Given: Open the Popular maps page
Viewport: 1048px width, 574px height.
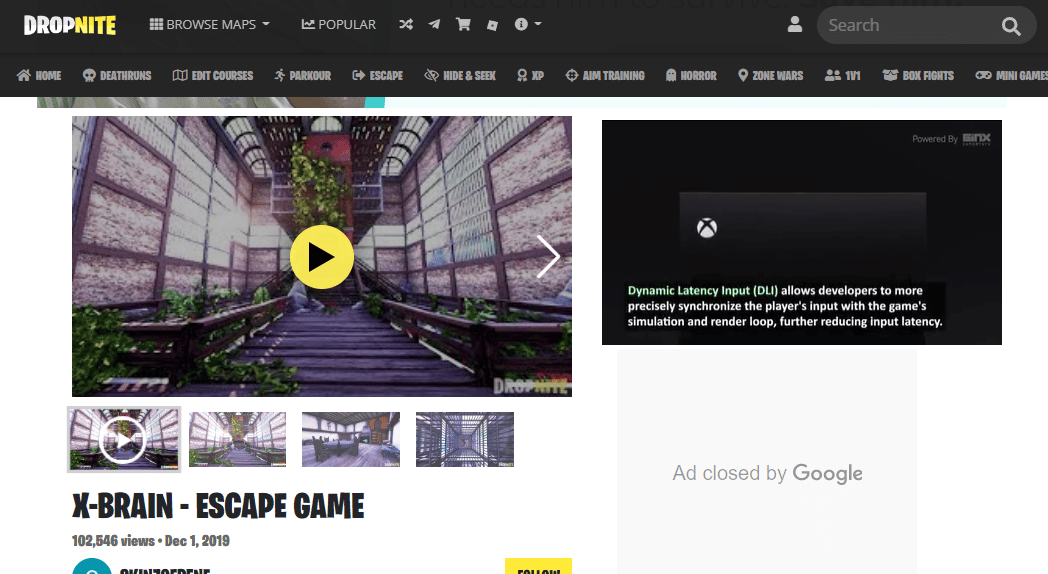Looking at the screenshot, I should pos(339,25).
